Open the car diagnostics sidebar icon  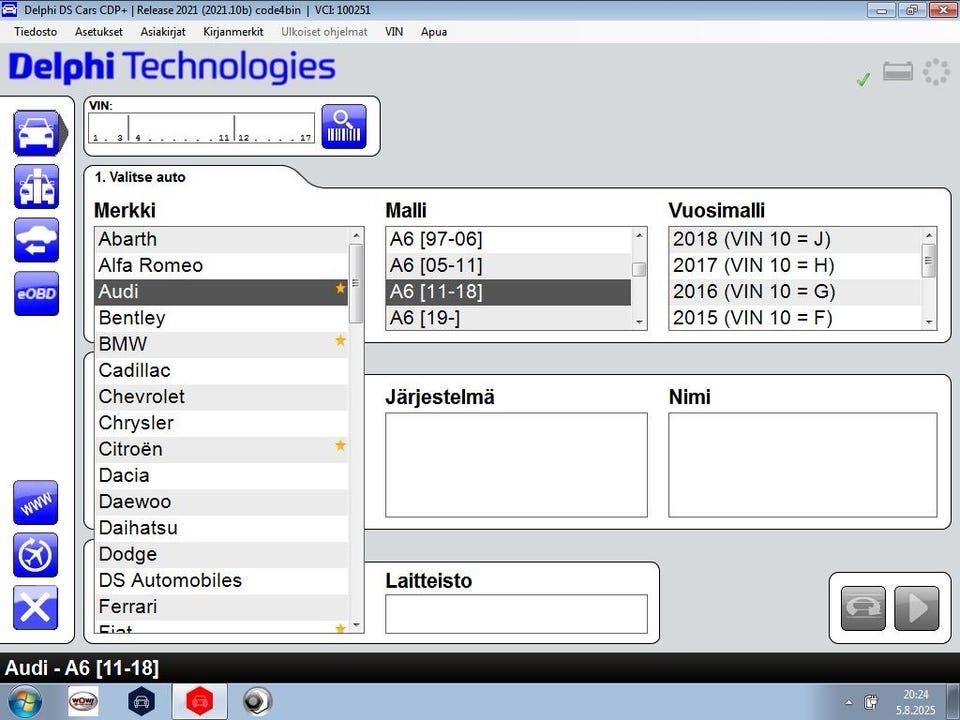pos(37,133)
